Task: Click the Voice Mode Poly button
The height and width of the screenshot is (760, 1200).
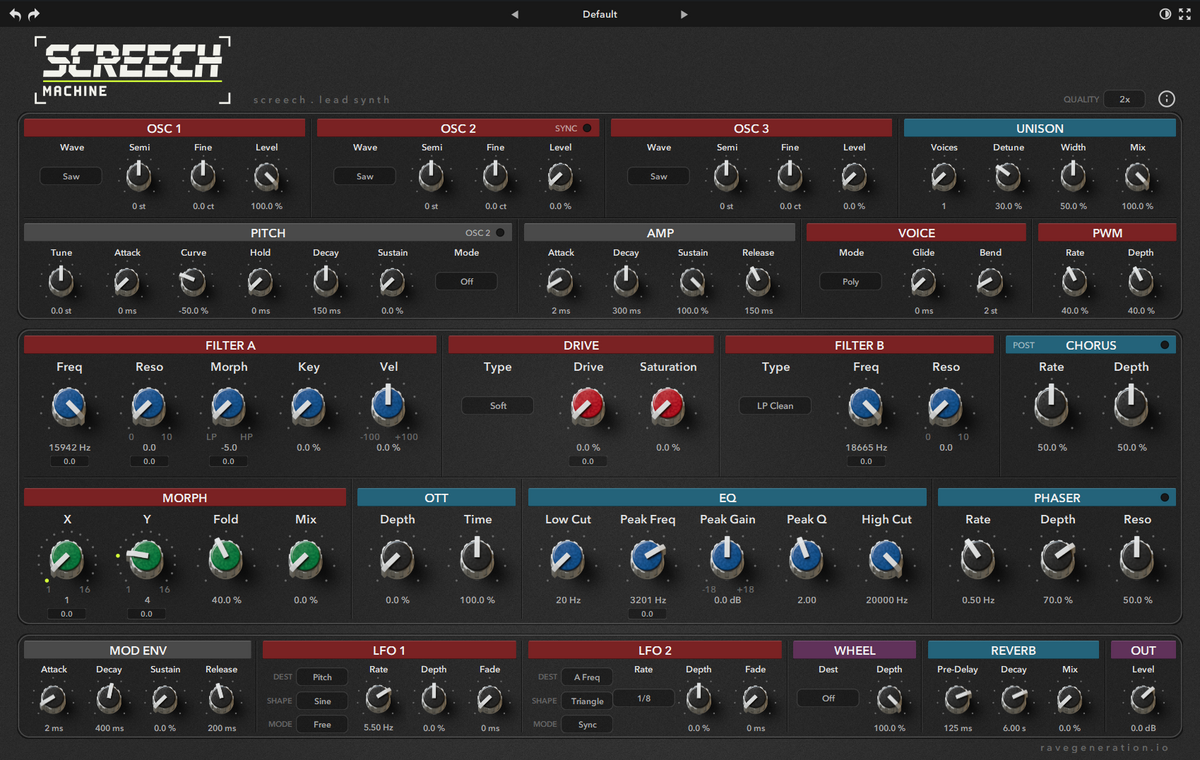Action: [x=851, y=282]
